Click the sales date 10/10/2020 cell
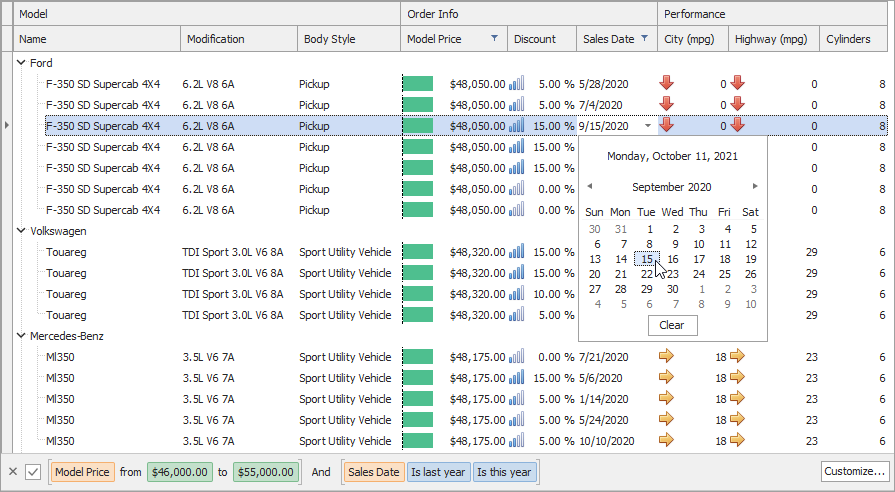Viewport: 895px width, 492px height. click(x=617, y=441)
